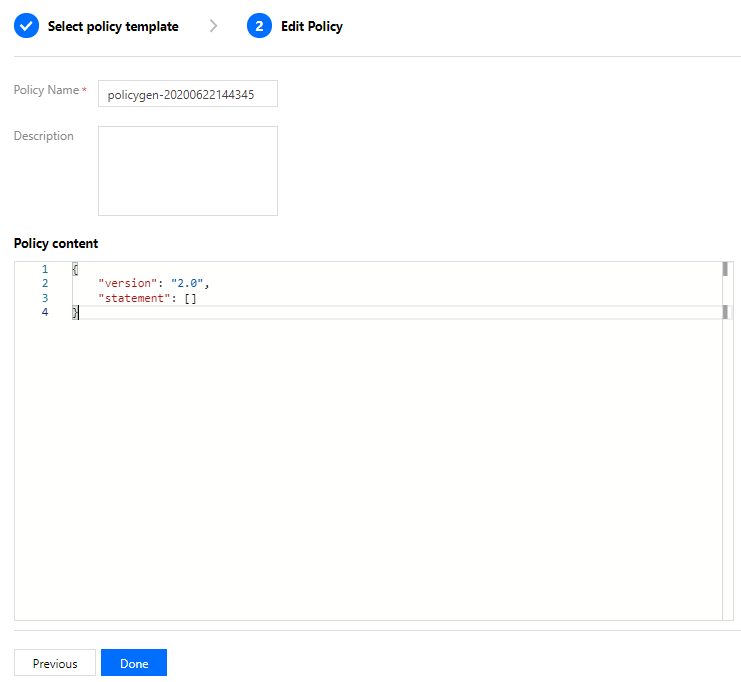Click the chevron arrow between steps
This screenshot has height=682, width=741.
[214, 26]
